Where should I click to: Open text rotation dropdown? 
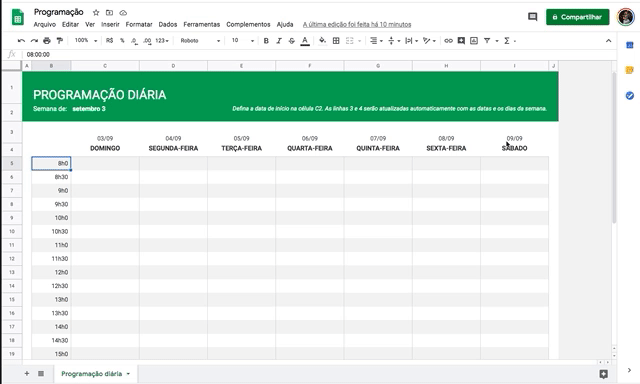click(429, 40)
